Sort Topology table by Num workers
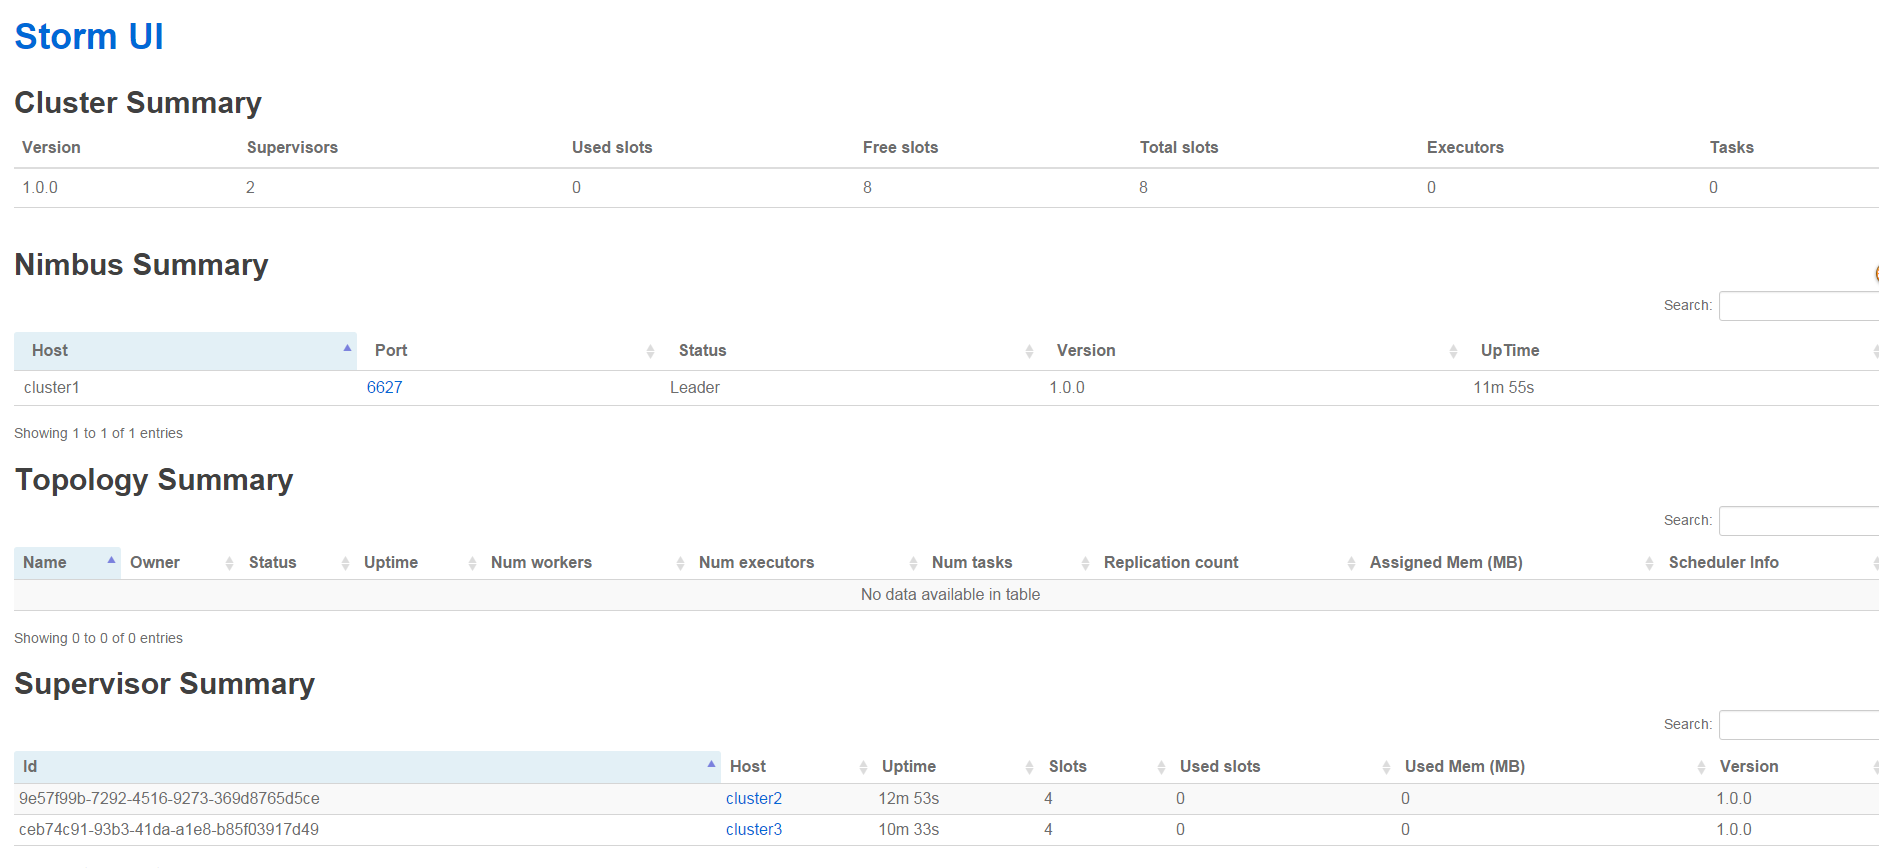Image resolution: width=1879 pixels, height=868 pixels. (x=586, y=563)
